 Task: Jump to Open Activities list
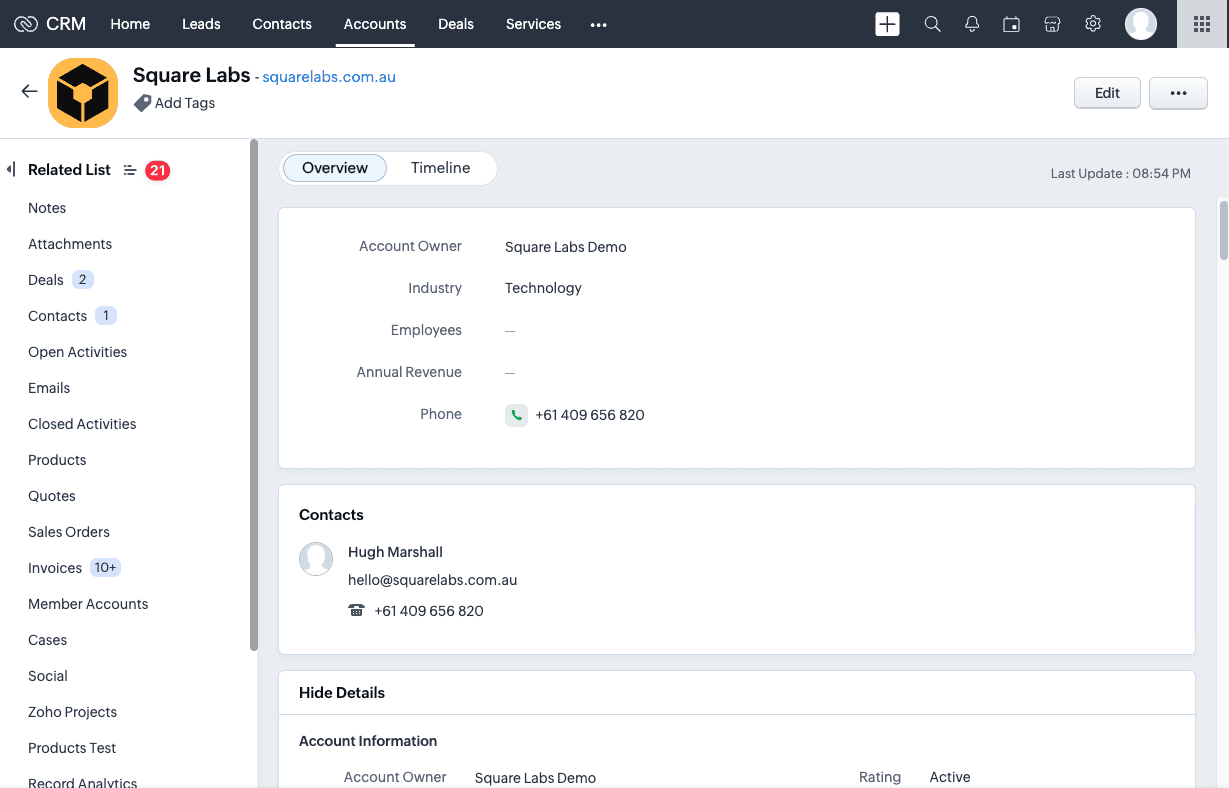[77, 352]
